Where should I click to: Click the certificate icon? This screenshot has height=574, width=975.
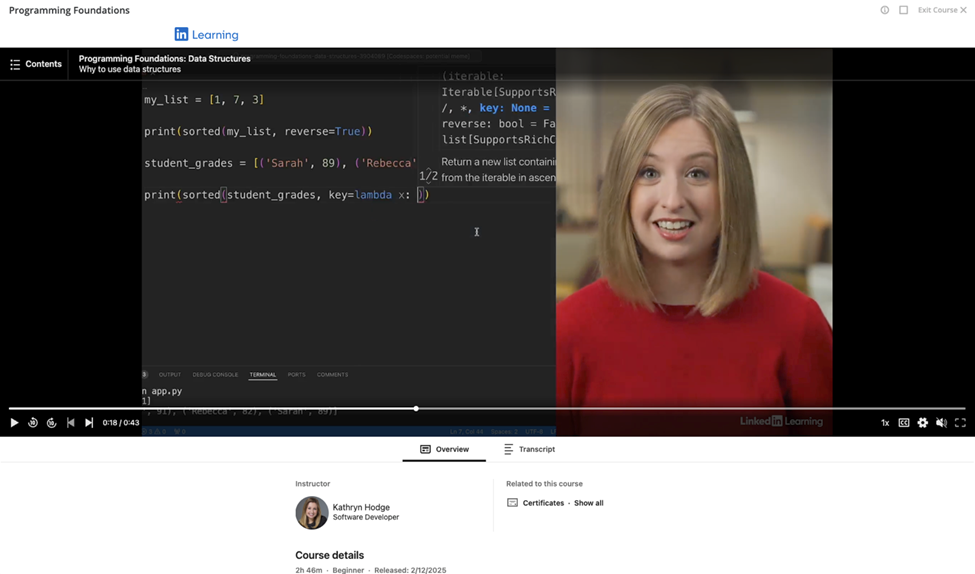512,502
